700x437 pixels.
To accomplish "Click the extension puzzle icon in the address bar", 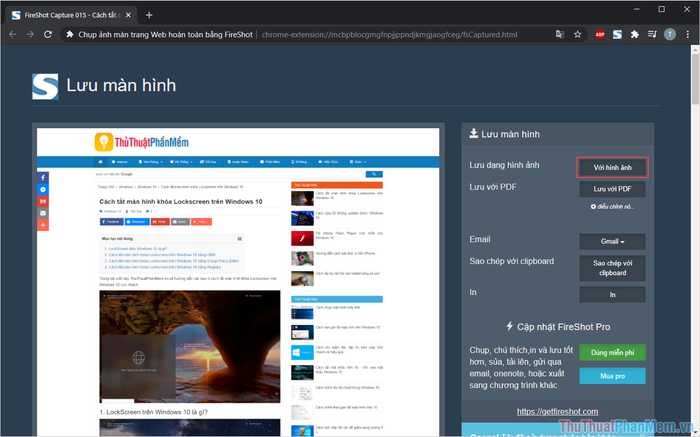I will 70,34.
